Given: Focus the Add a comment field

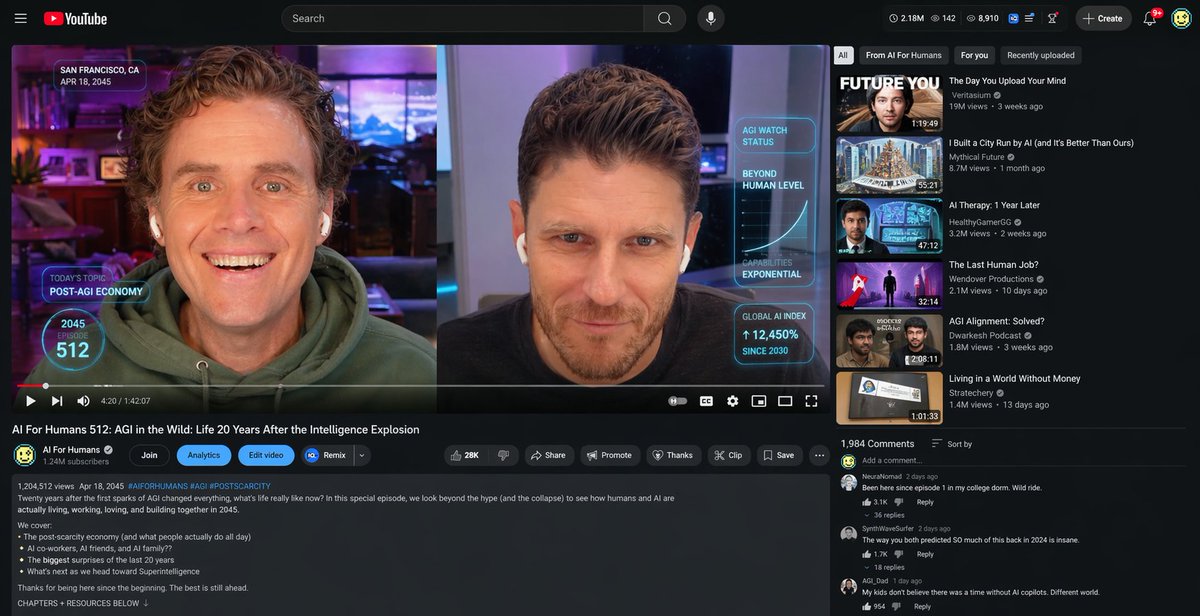Looking at the screenshot, I should (x=1025, y=460).
